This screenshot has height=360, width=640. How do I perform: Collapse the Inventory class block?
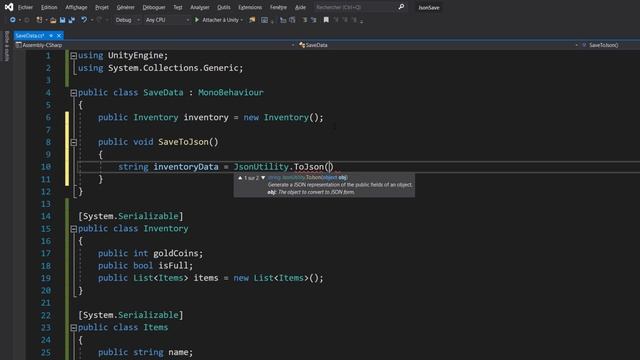(73, 229)
